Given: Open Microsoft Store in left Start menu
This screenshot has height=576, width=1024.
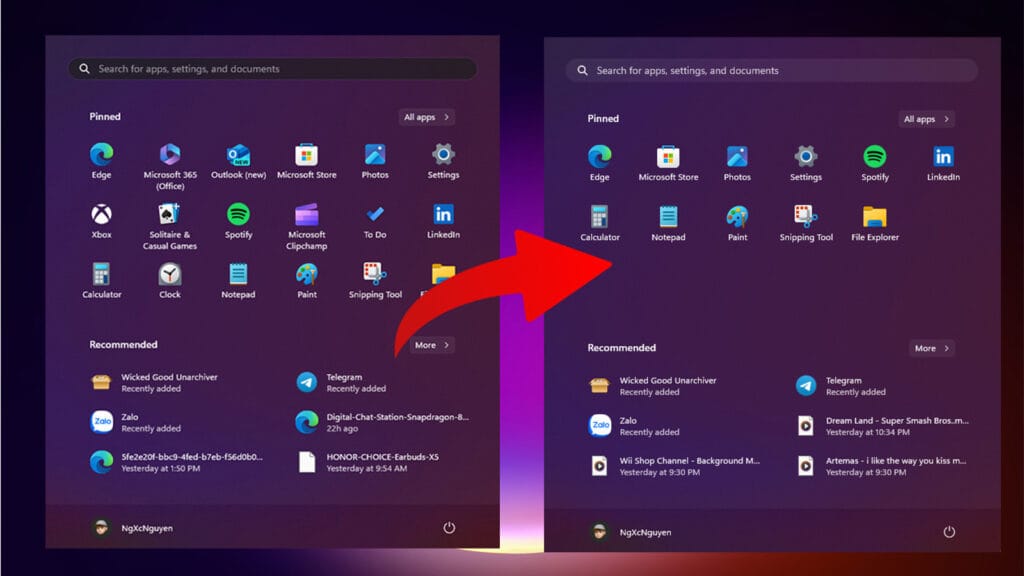Looking at the screenshot, I should click(x=306, y=161).
